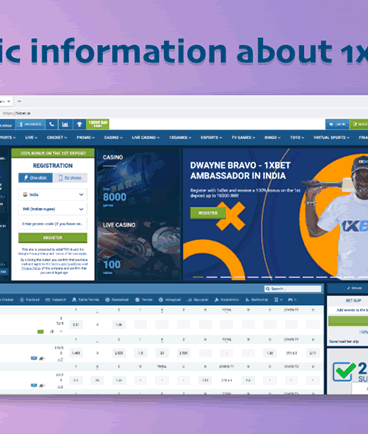Open the India country dropdown
Screen dimensions: 368x434
[53, 194]
